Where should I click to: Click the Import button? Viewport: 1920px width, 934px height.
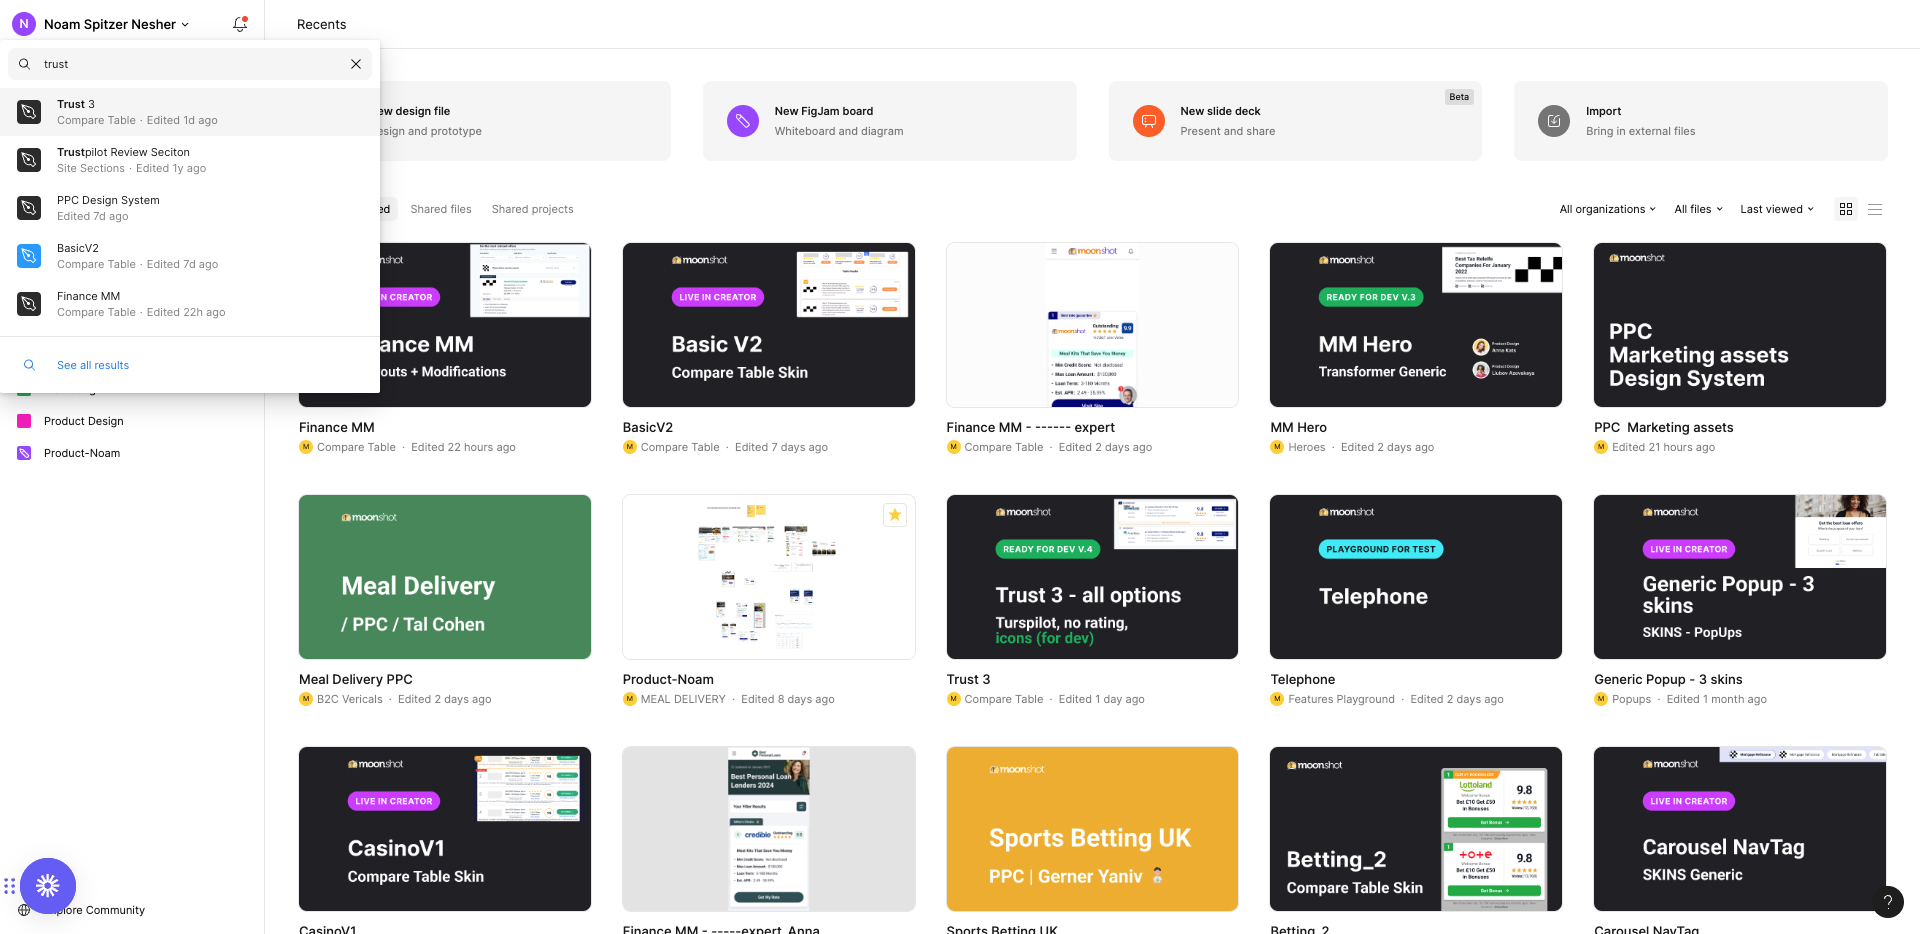(x=1700, y=121)
